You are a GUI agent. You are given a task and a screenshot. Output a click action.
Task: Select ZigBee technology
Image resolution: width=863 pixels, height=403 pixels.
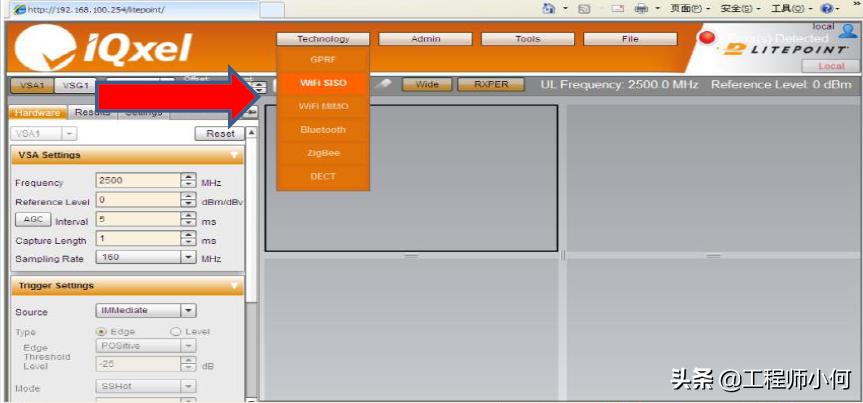tap(323, 153)
